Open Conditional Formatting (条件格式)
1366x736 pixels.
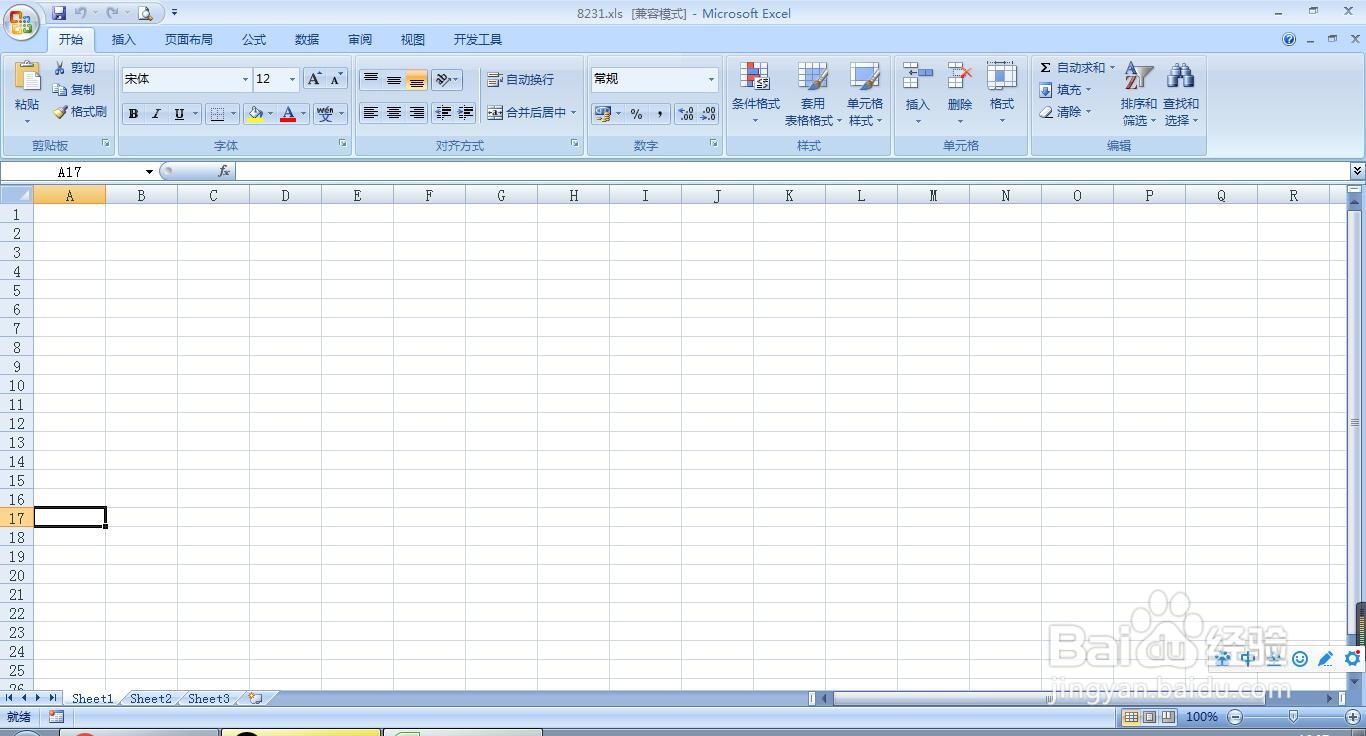pyautogui.click(x=755, y=94)
